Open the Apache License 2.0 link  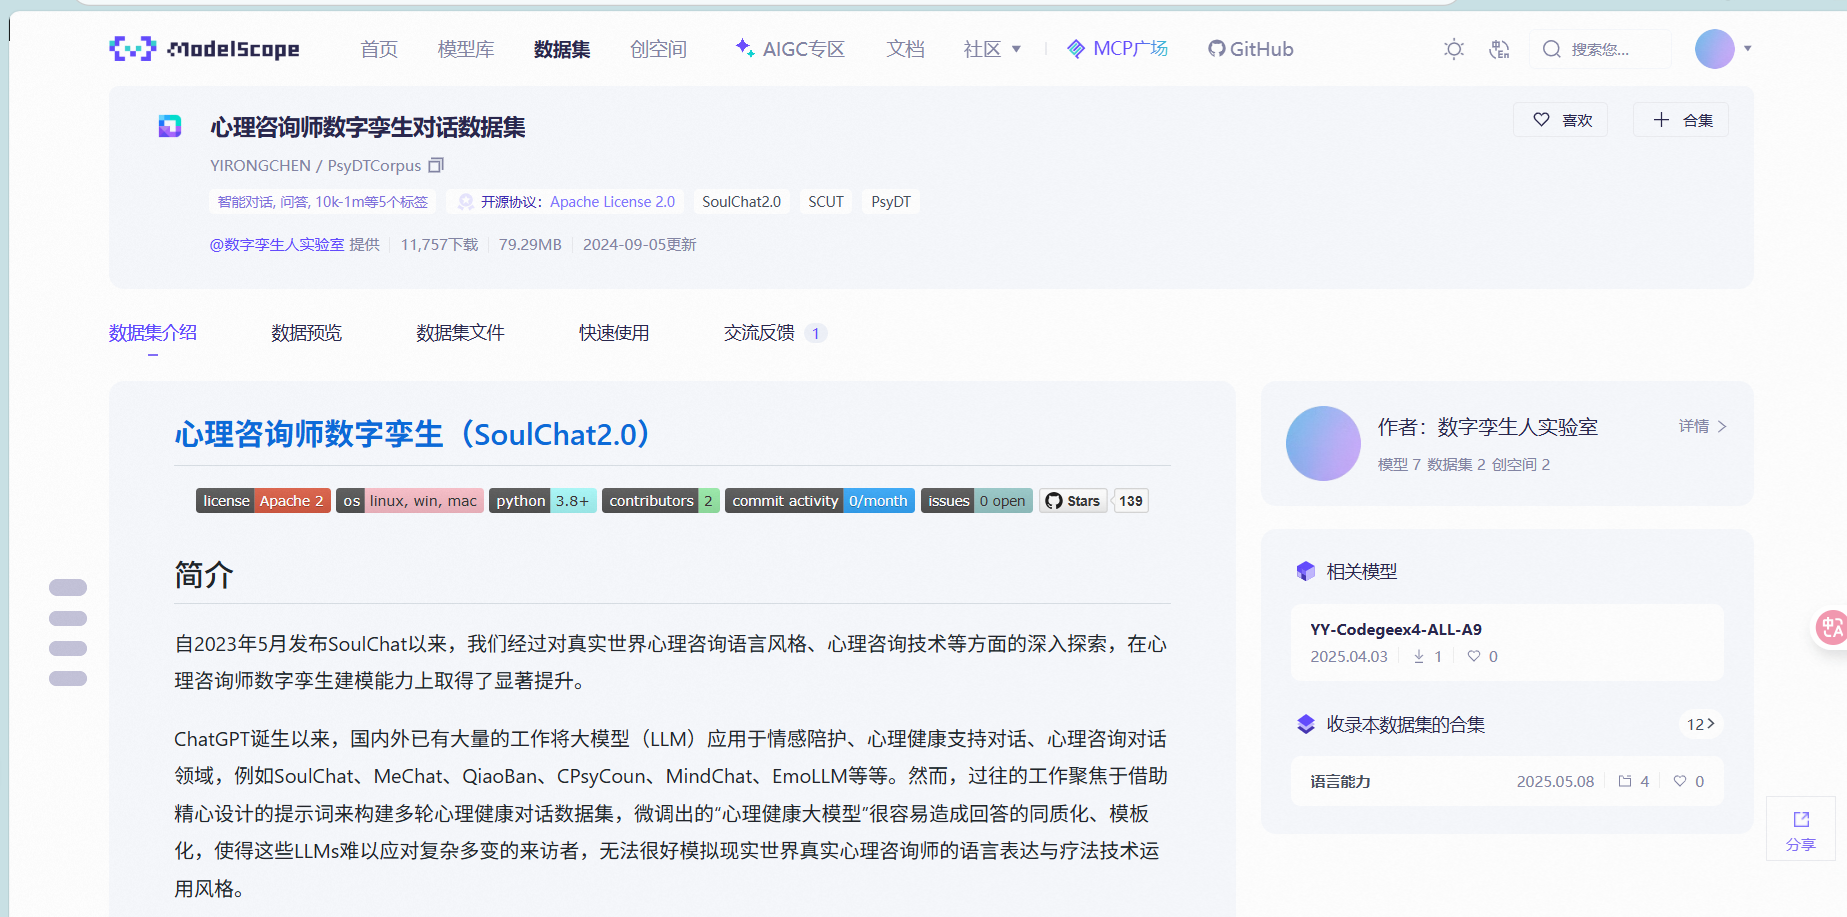[x=612, y=202]
